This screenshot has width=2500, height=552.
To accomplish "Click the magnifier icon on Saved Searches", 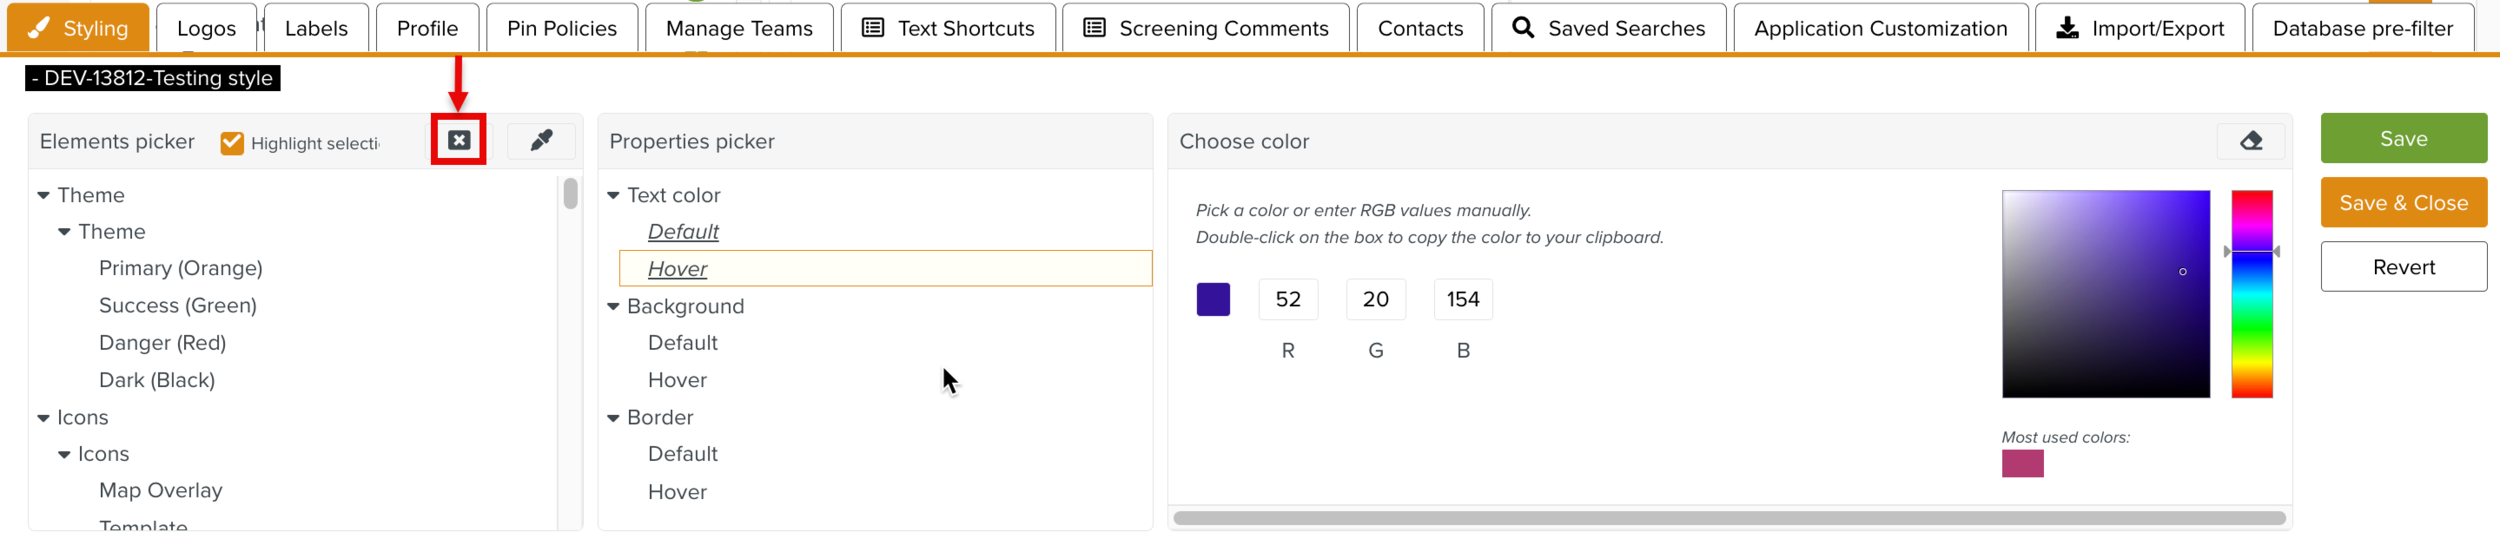I will point(1523,28).
